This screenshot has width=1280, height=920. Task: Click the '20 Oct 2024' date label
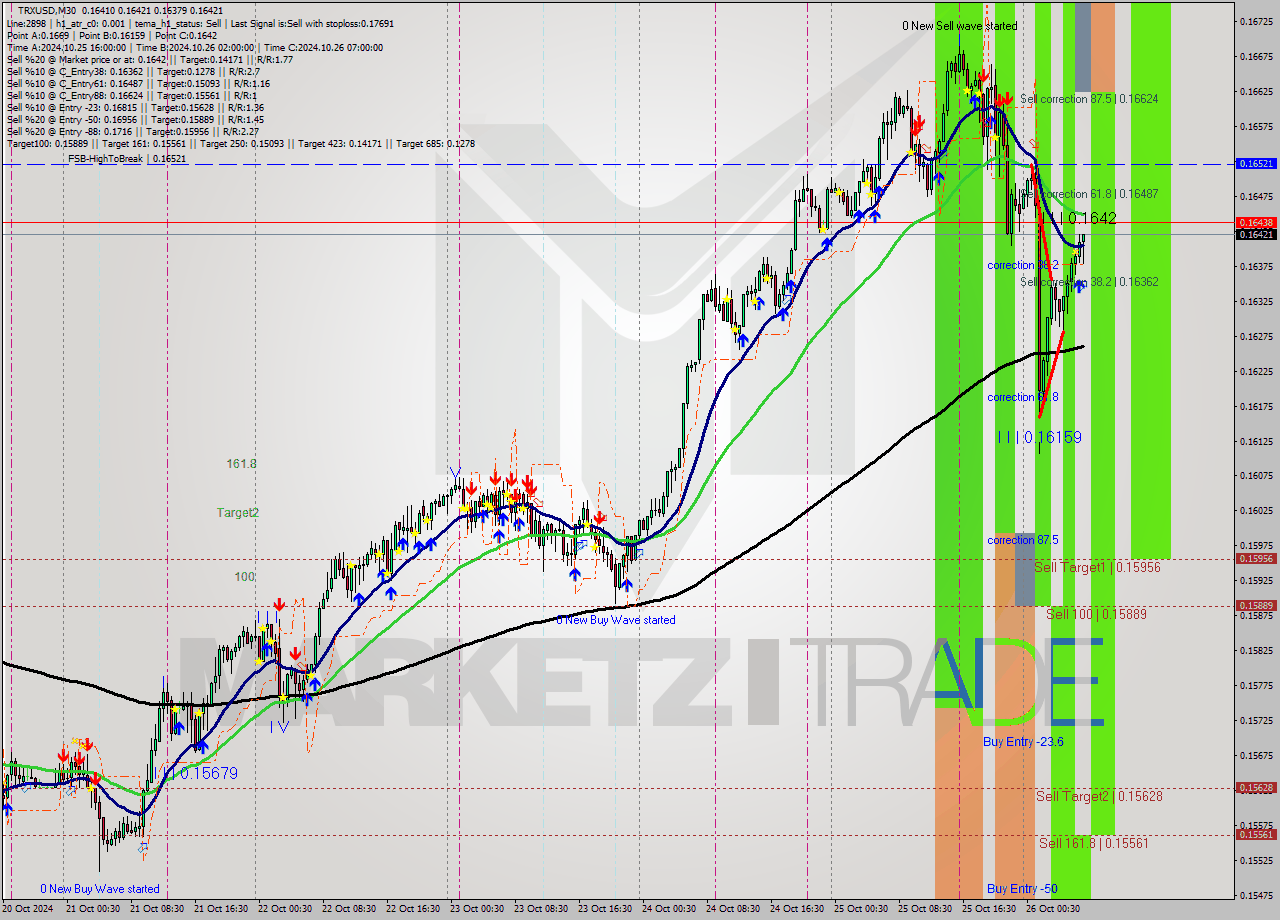[27, 909]
